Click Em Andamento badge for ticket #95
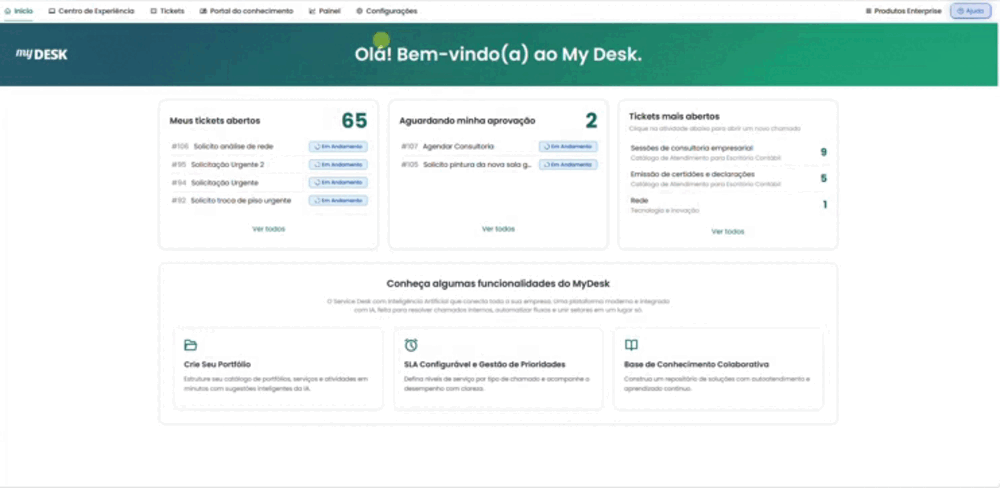Screen dimensions: 1000x488 (x=339, y=165)
